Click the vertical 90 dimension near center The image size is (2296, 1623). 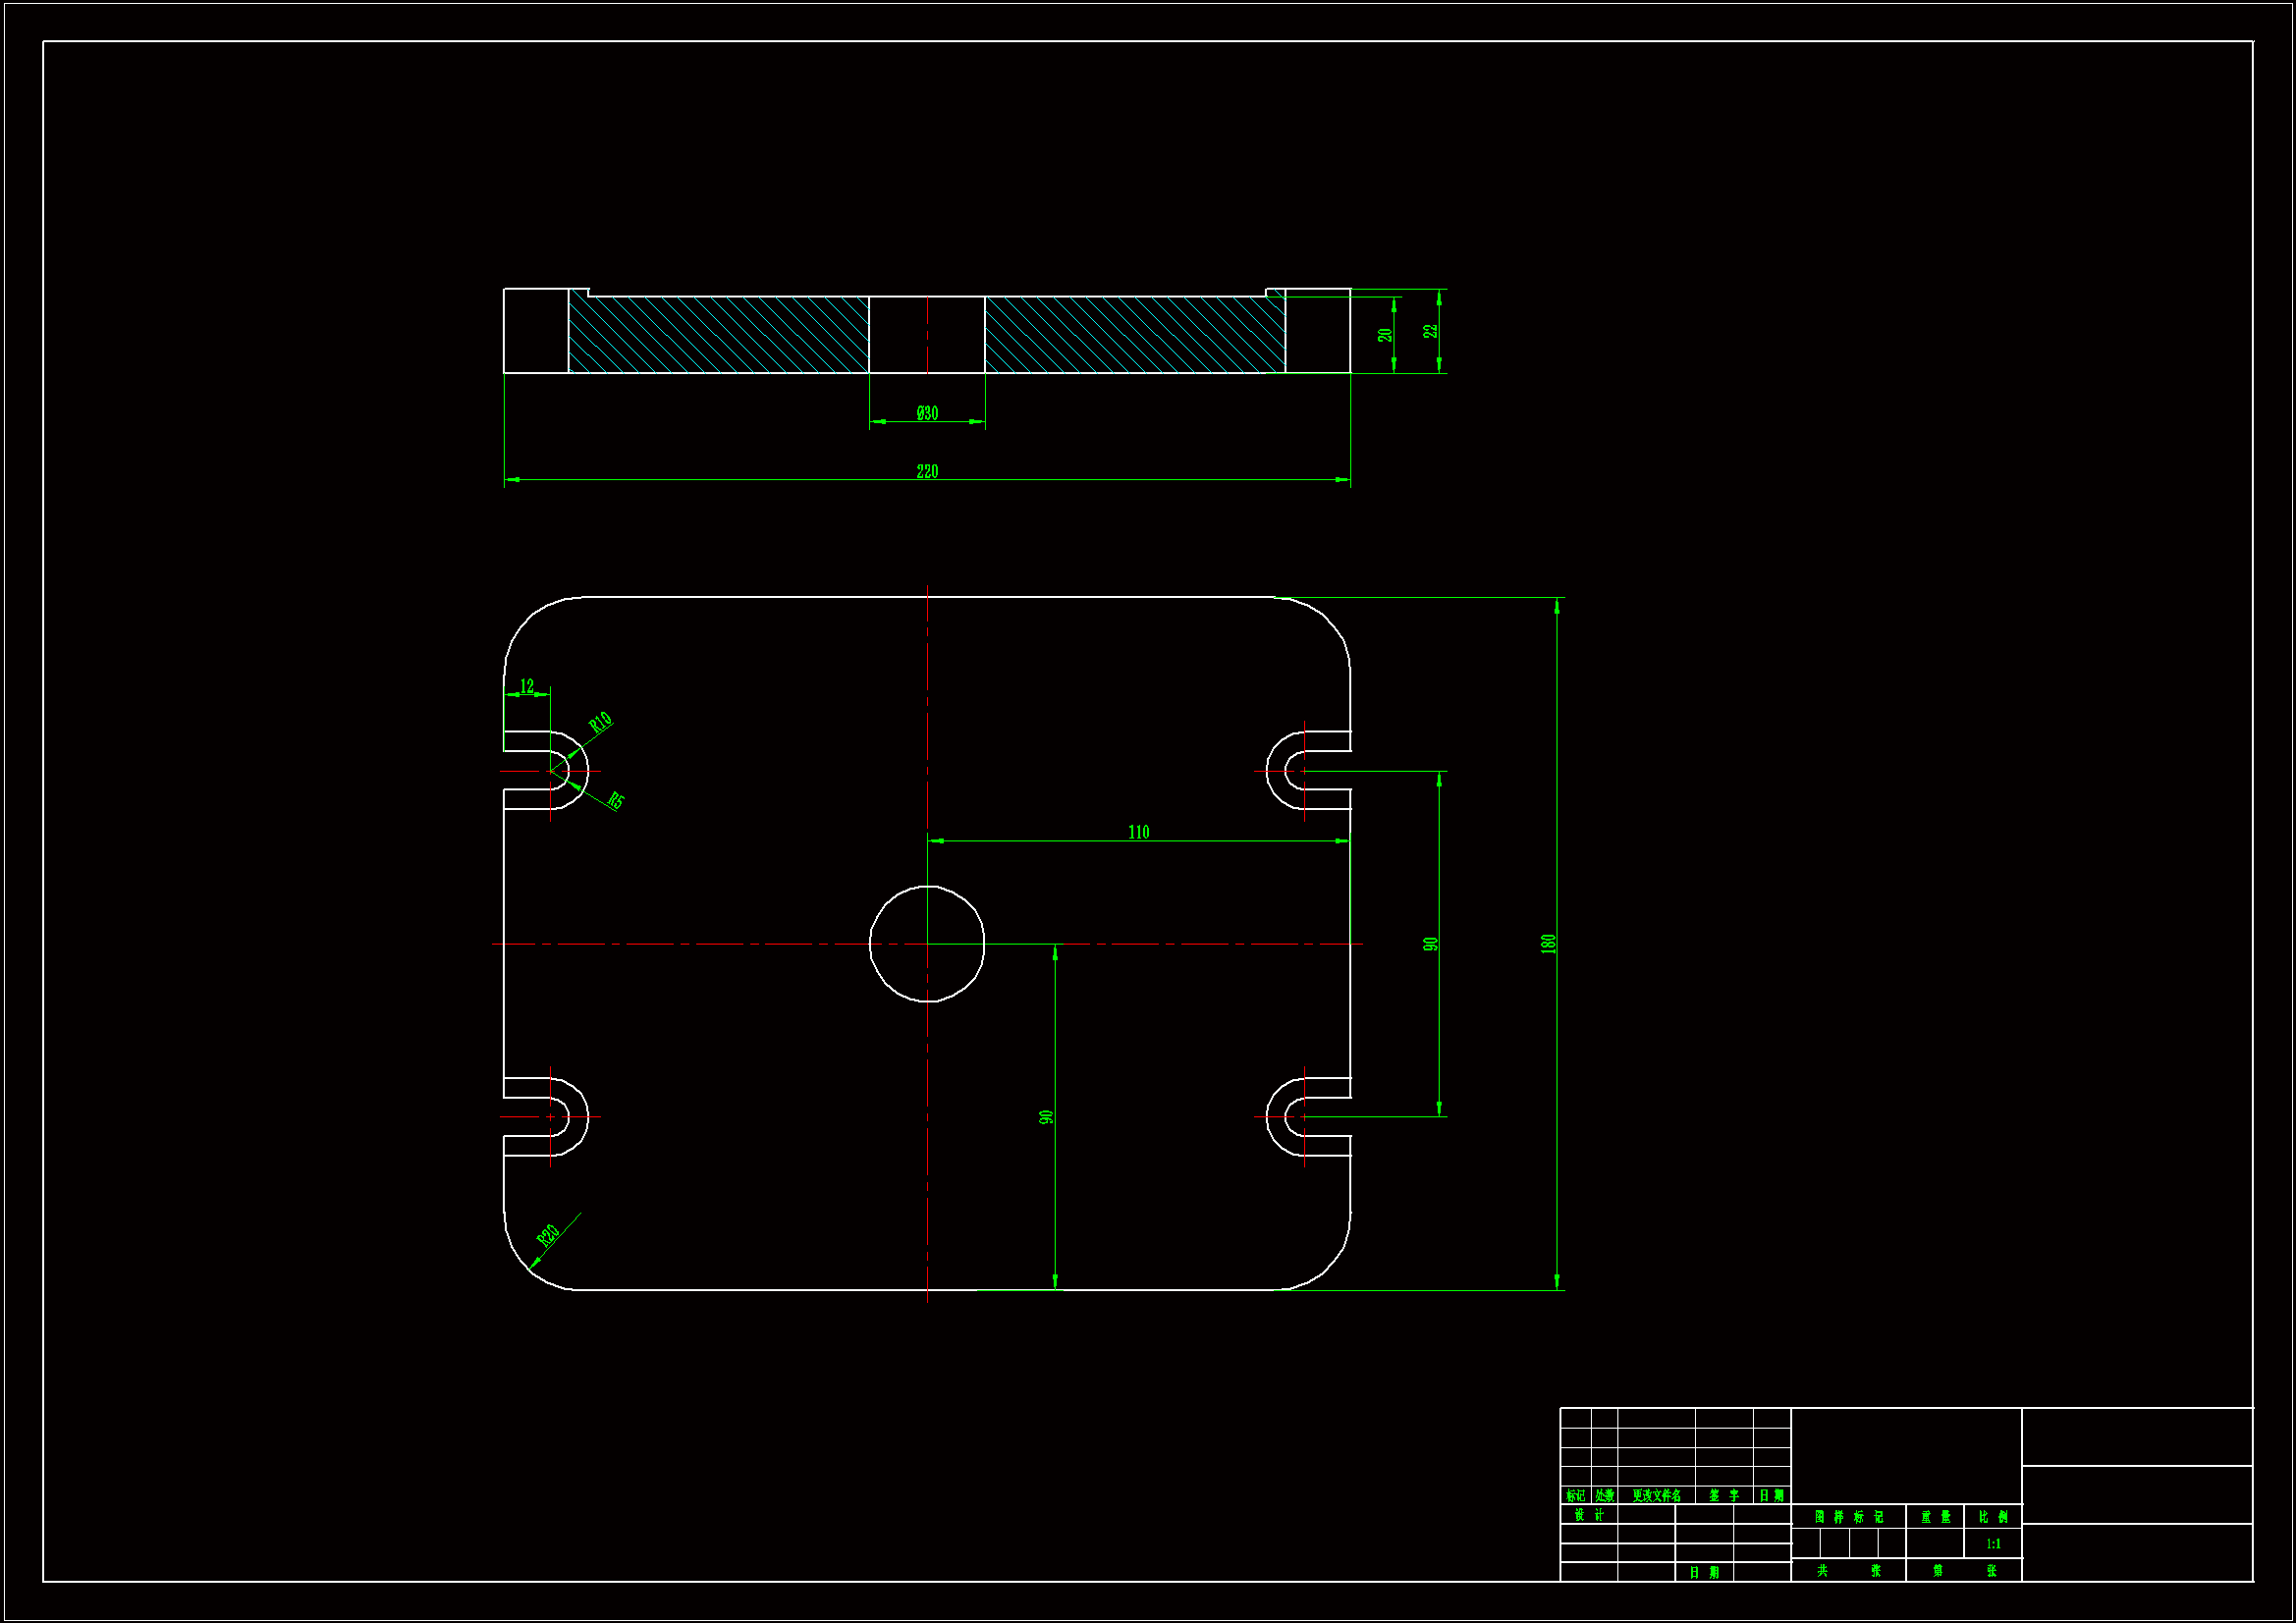(x=1046, y=1117)
